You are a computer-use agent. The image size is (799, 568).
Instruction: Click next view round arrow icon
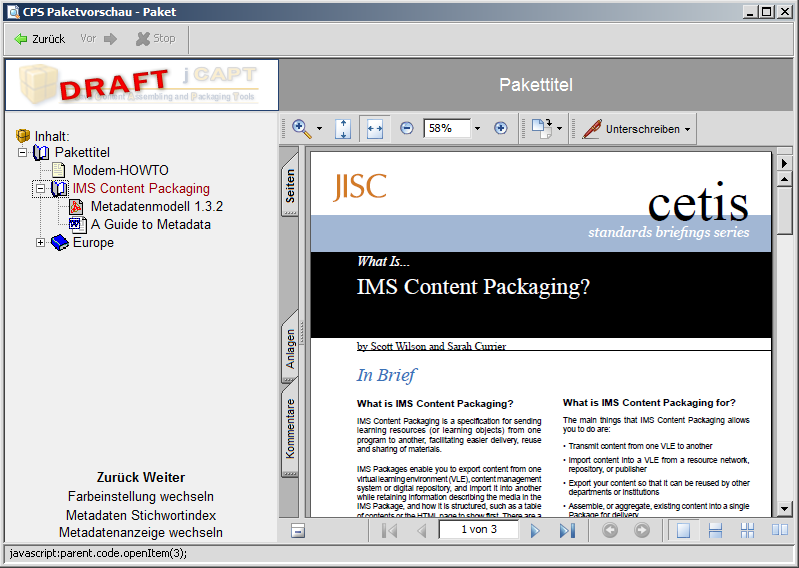coord(642,530)
